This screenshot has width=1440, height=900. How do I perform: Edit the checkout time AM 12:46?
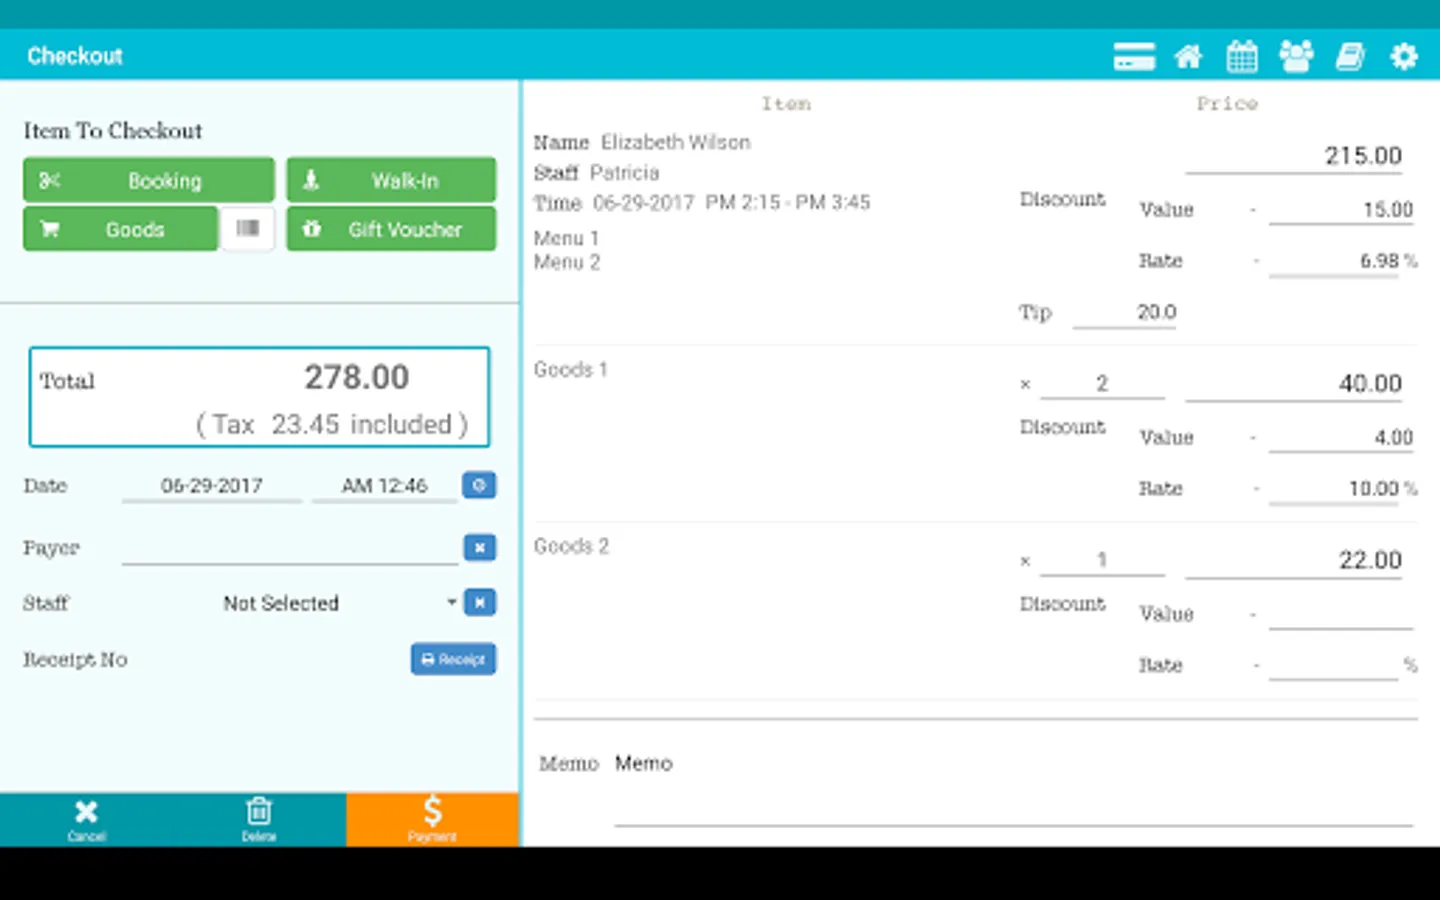tap(384, 486)
